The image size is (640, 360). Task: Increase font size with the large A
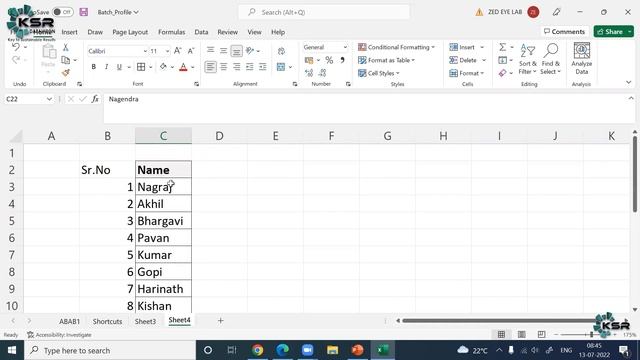[x=178, y=51]
